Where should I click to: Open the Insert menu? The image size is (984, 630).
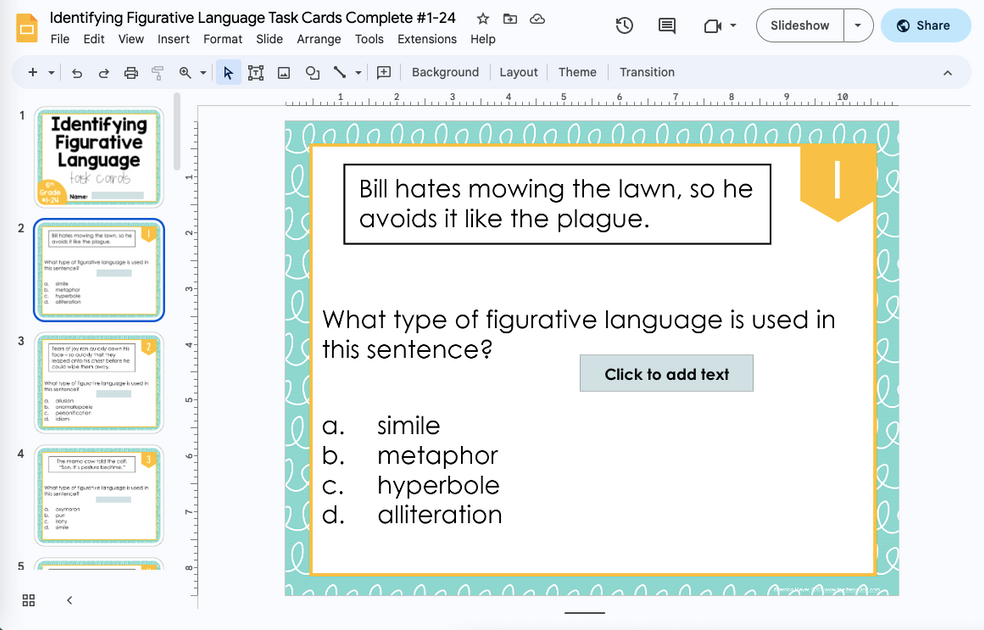tap(173, 39)
